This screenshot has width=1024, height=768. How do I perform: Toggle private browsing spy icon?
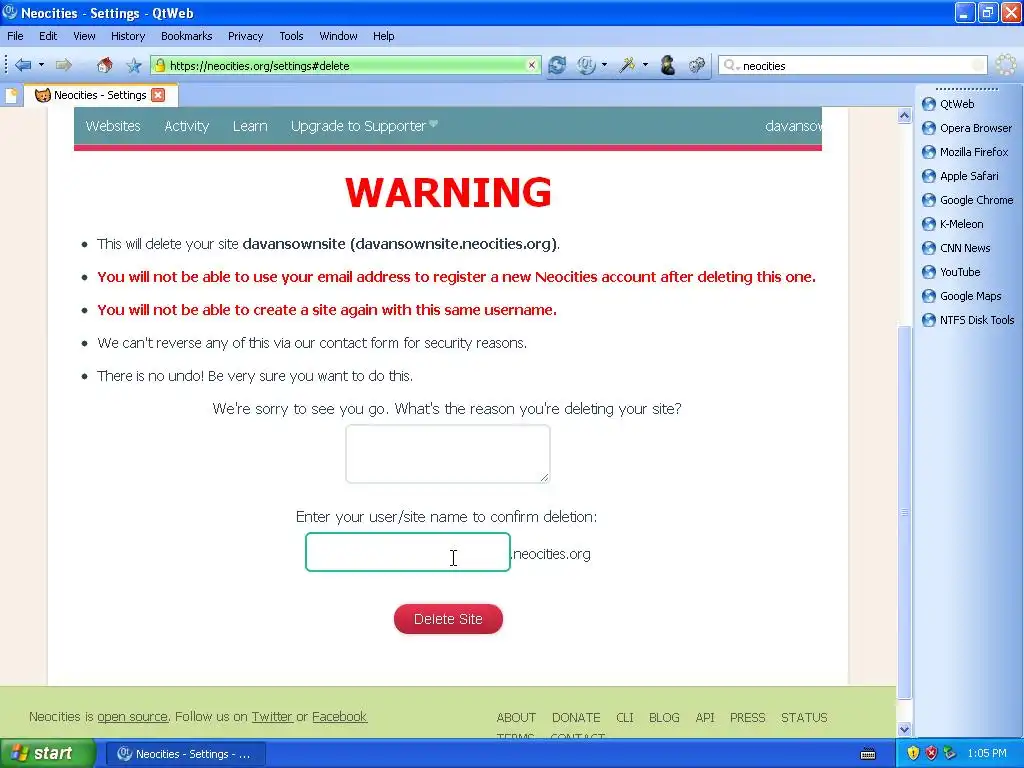(x=667, y=65)
